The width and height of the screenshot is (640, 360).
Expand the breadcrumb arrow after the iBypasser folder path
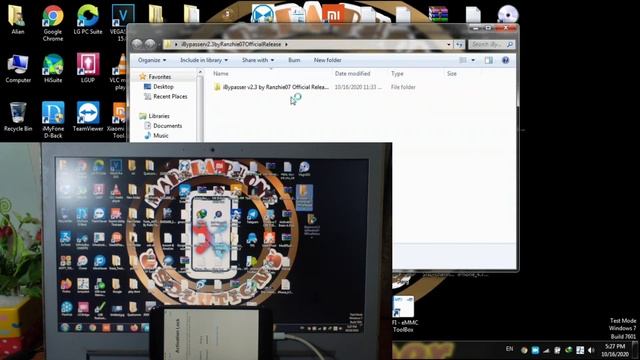287,44
